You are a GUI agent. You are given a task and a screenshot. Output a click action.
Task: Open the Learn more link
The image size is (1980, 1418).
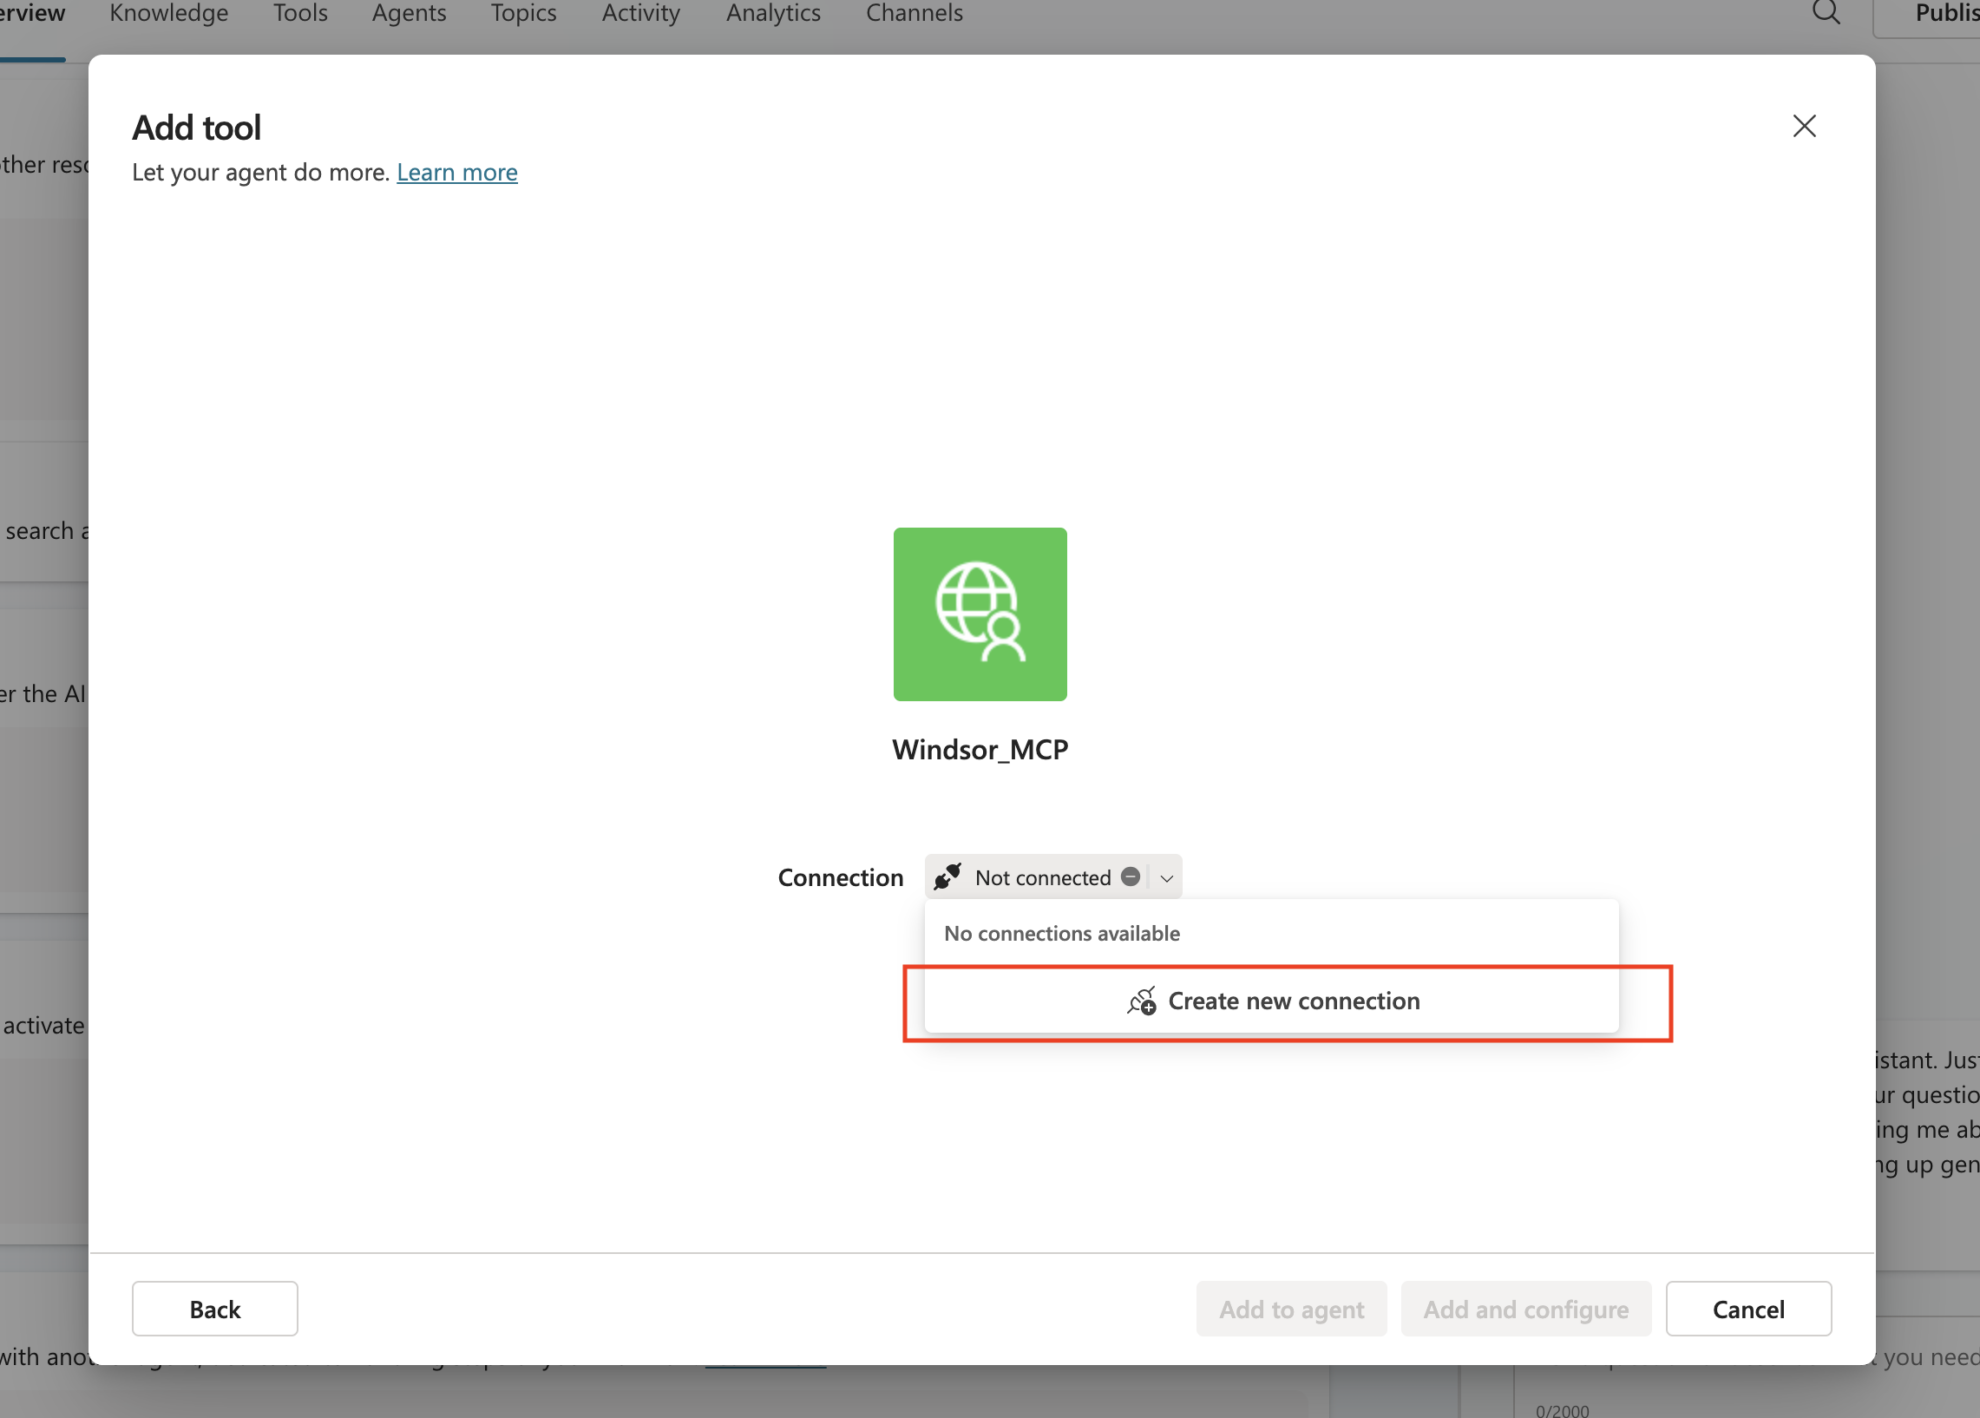coord(457,172)
